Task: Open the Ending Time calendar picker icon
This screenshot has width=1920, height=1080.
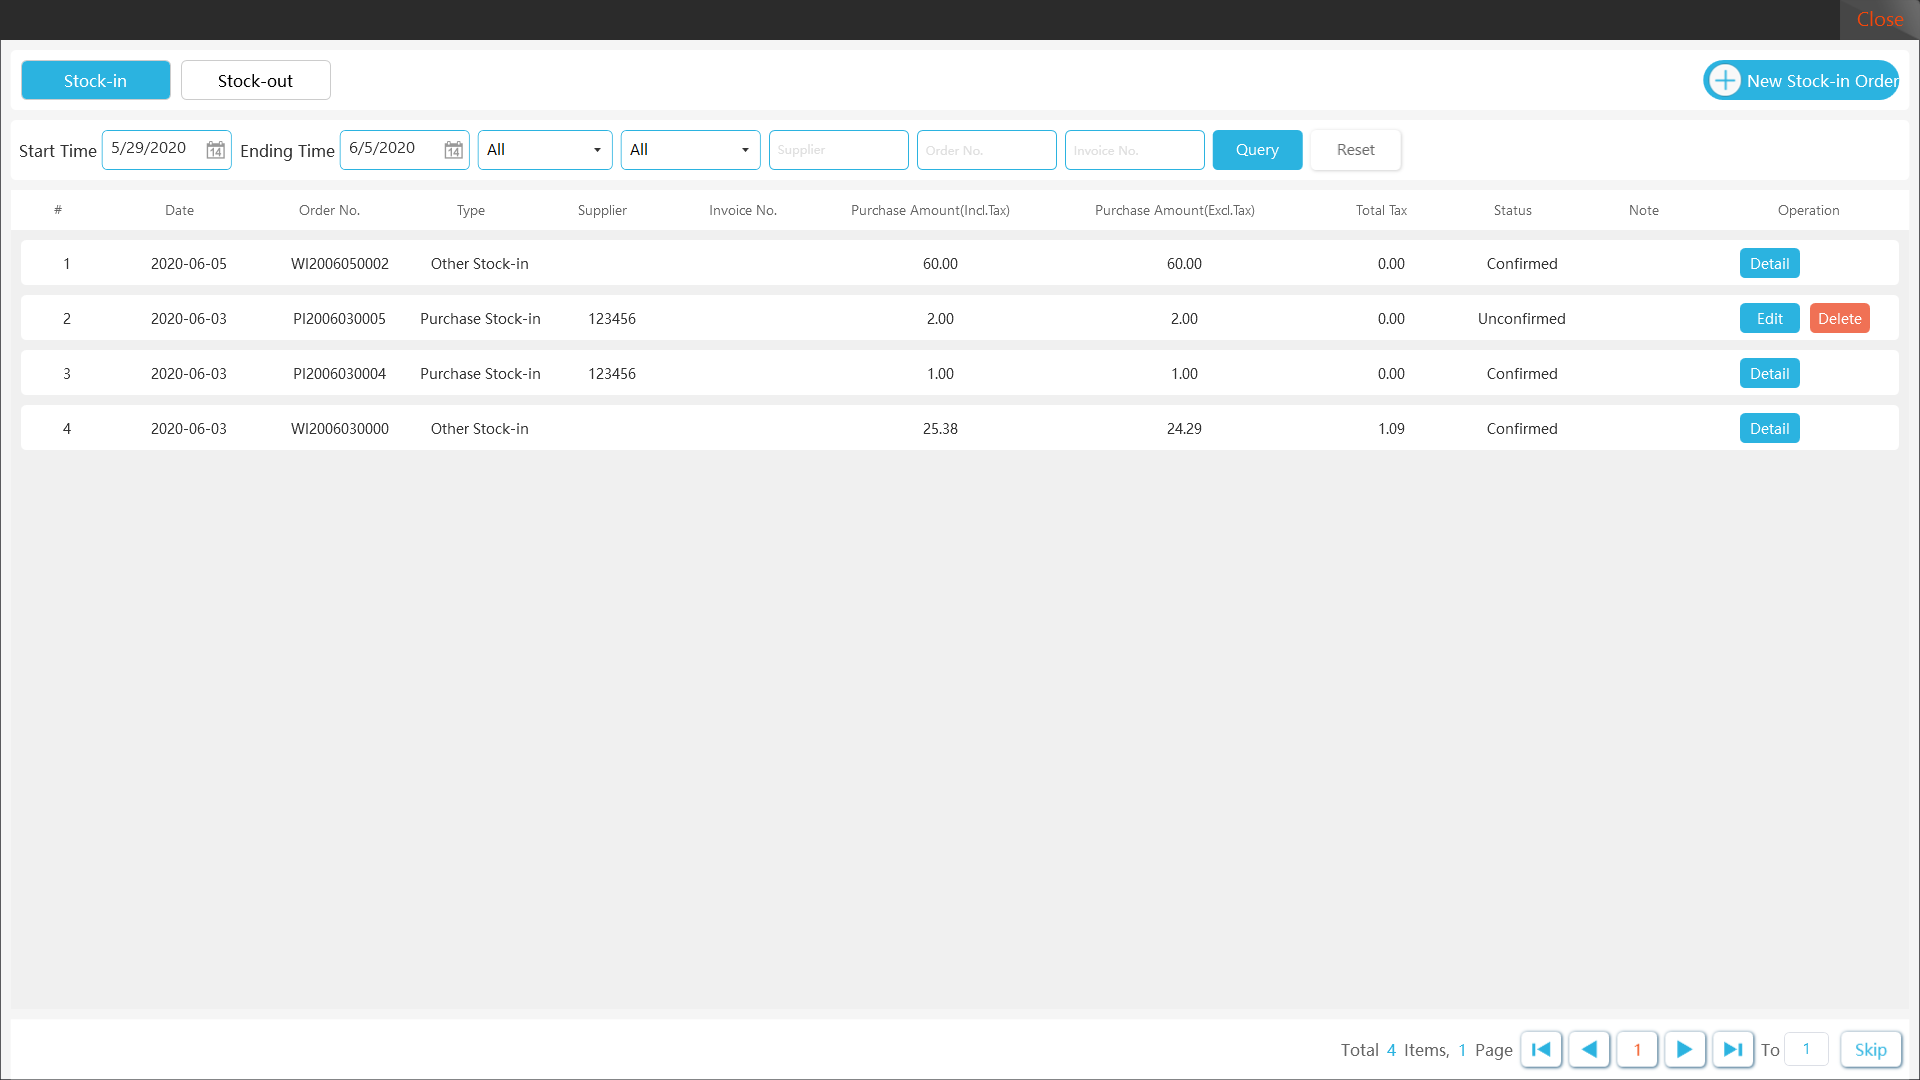Action: [x=453, y=150]
